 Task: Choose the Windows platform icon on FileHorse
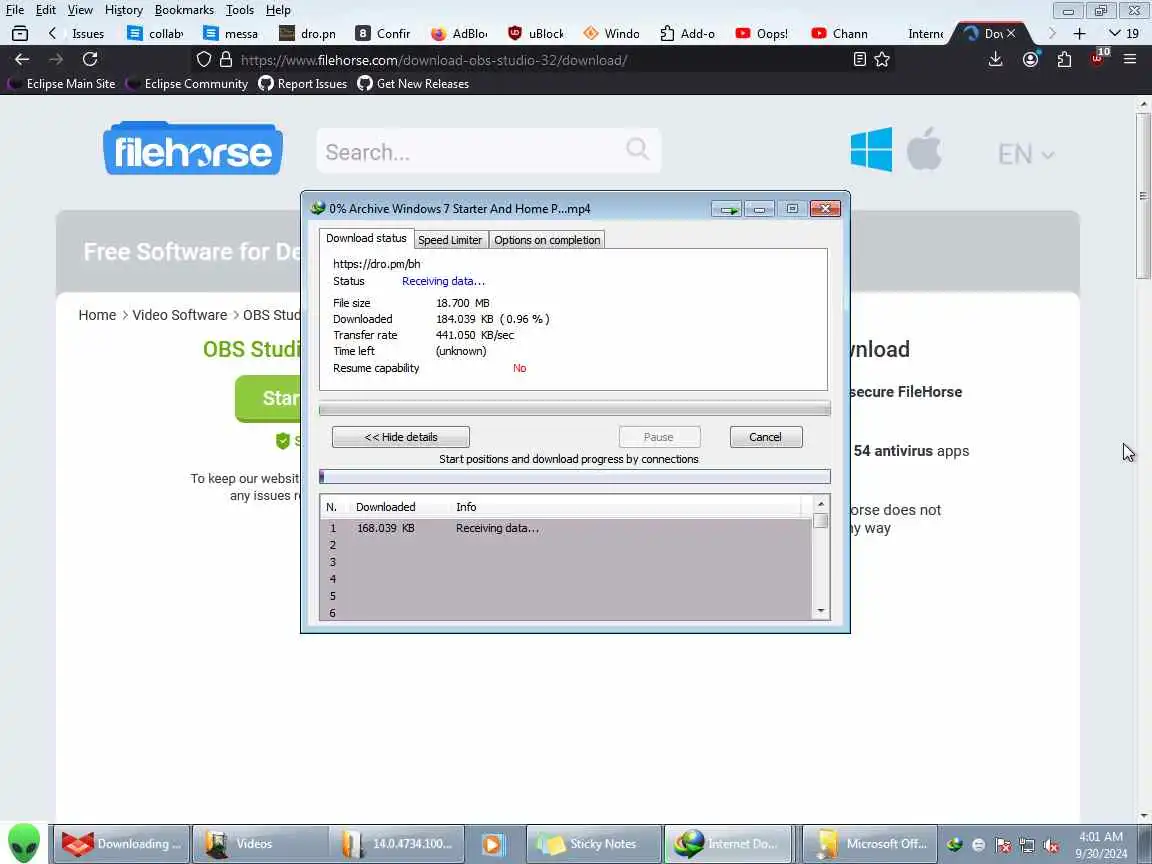click(871, 149)
